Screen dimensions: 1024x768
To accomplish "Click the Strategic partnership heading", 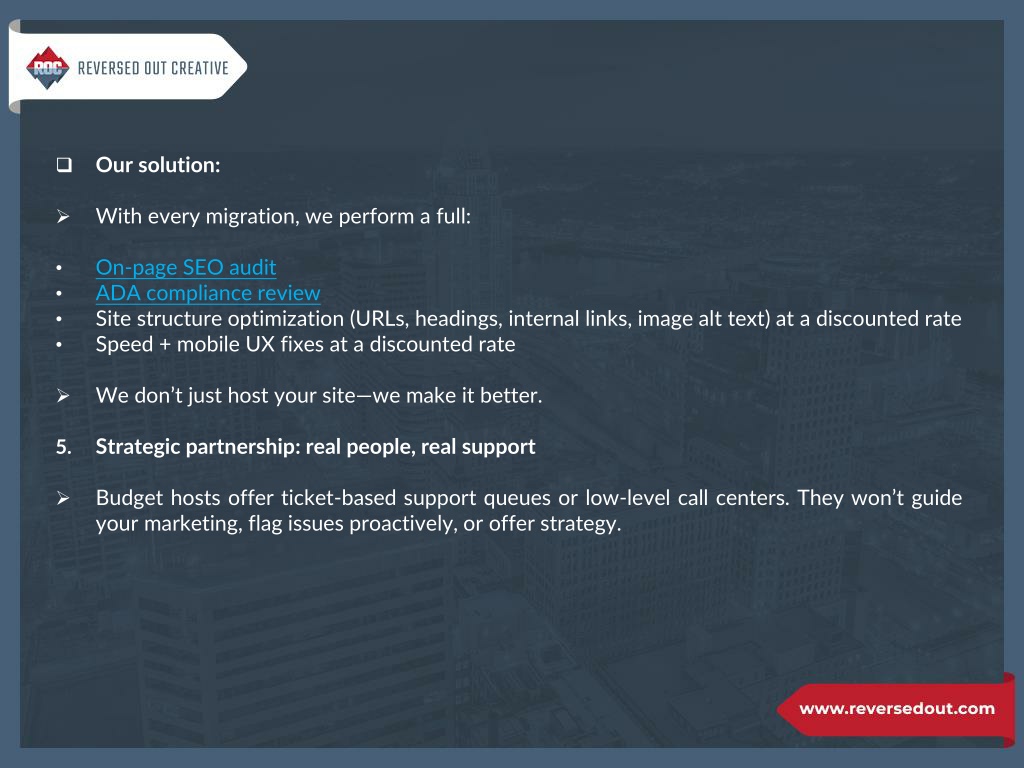I will (x=315, y=447).
